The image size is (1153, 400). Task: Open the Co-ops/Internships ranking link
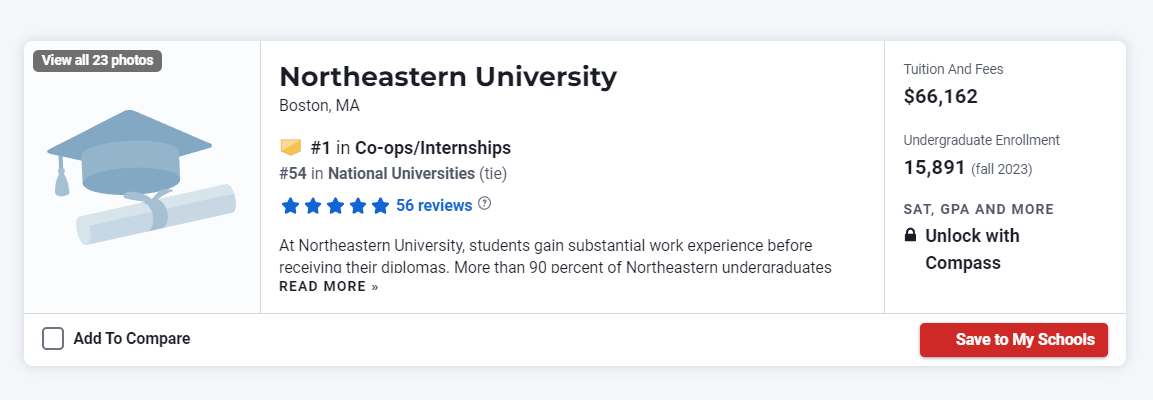432,148
